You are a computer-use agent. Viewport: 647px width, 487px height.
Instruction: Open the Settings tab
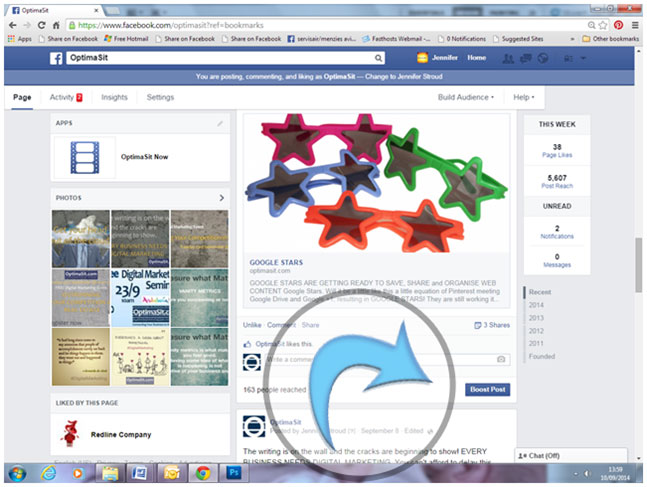coord(160,97)
